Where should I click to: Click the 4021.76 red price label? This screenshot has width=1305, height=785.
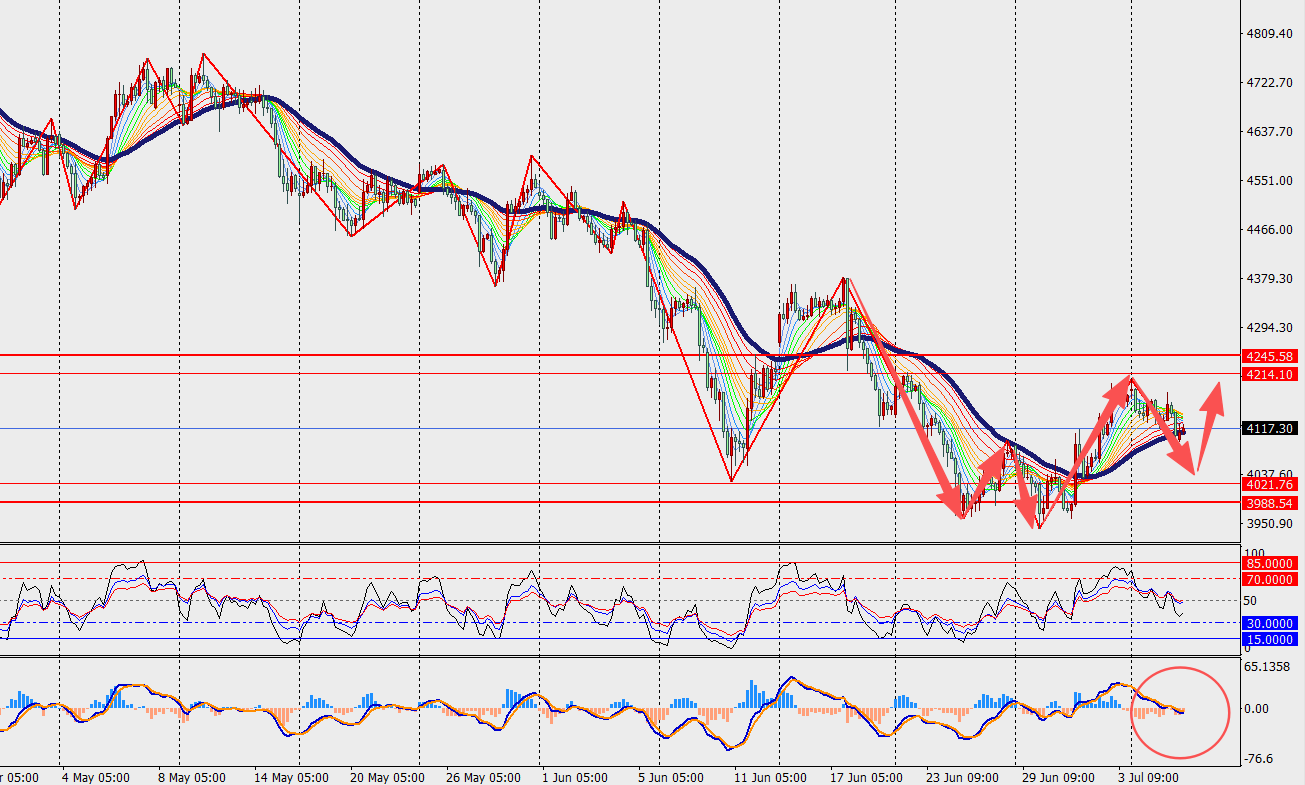[x=1270, y=484]
